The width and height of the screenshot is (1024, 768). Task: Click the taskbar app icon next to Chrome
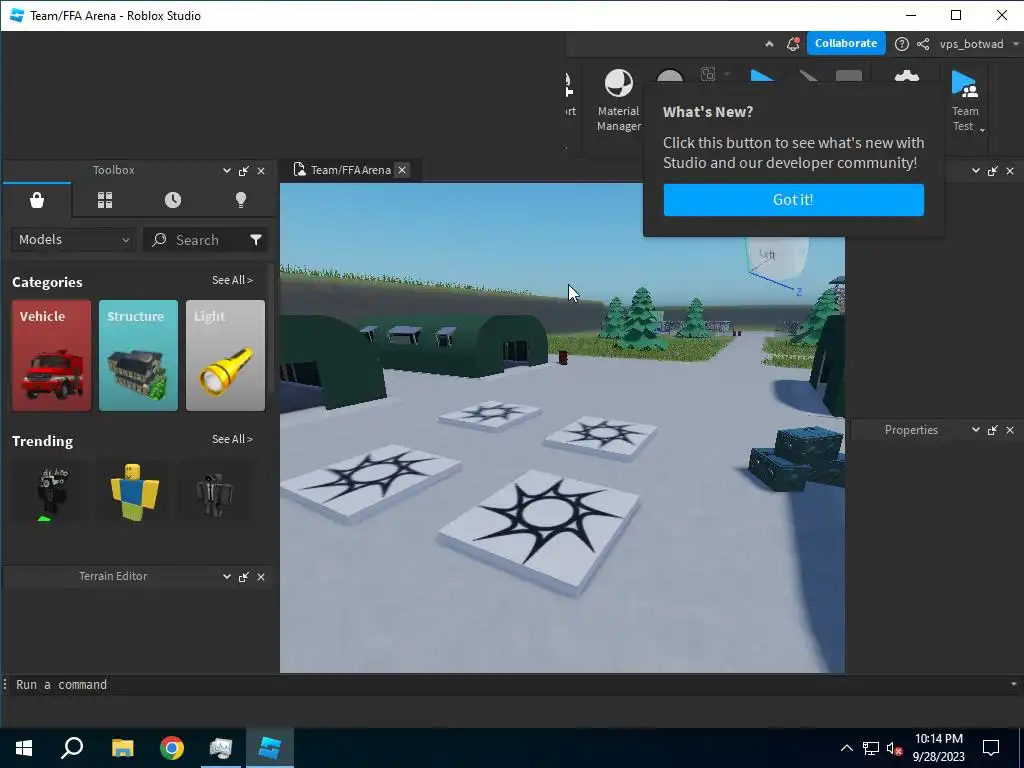[221, 748]
